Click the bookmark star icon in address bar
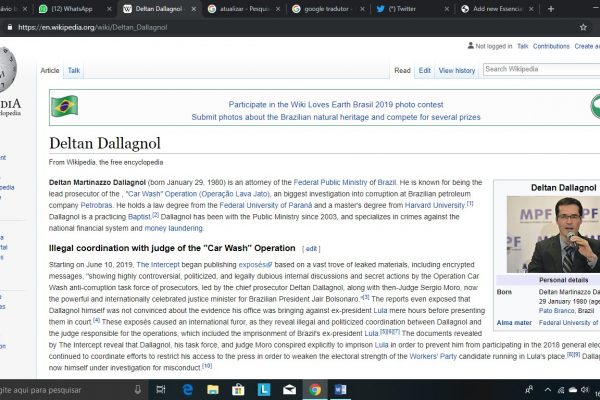Viewport: 600px width, 400px height. [583, 27]
